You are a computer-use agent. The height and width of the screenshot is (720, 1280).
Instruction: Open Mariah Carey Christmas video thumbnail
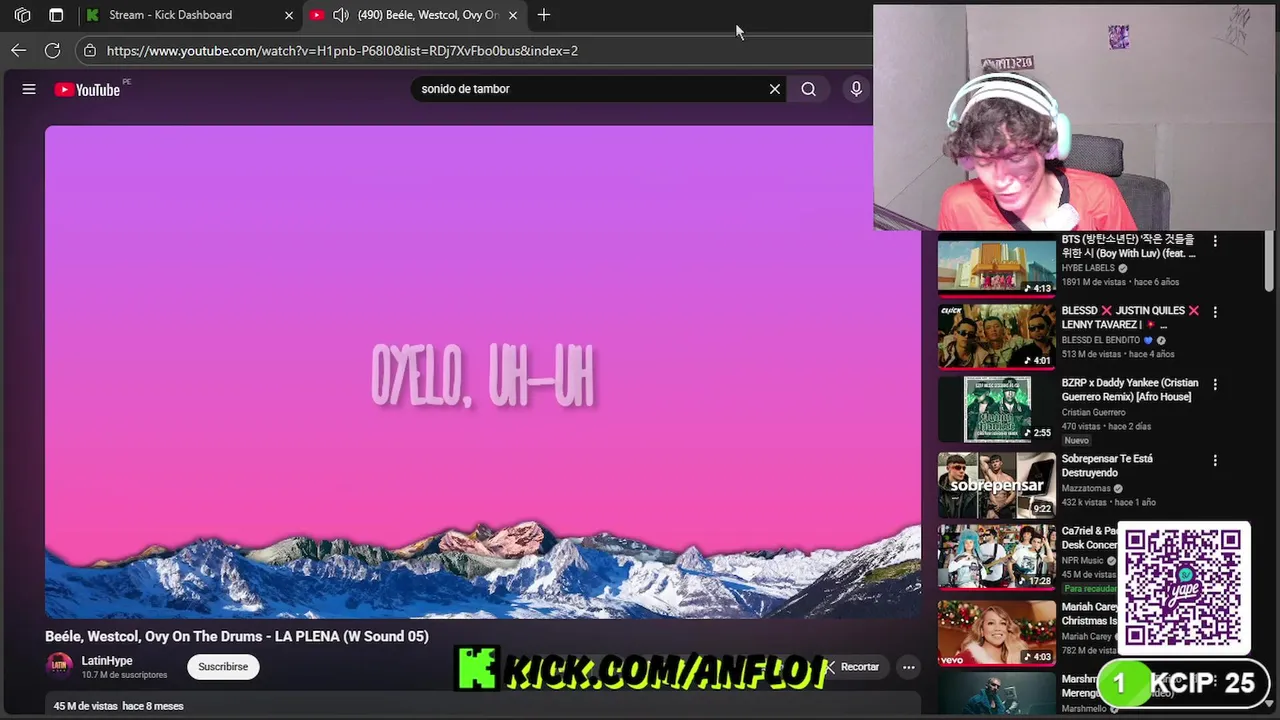point(996,632)
